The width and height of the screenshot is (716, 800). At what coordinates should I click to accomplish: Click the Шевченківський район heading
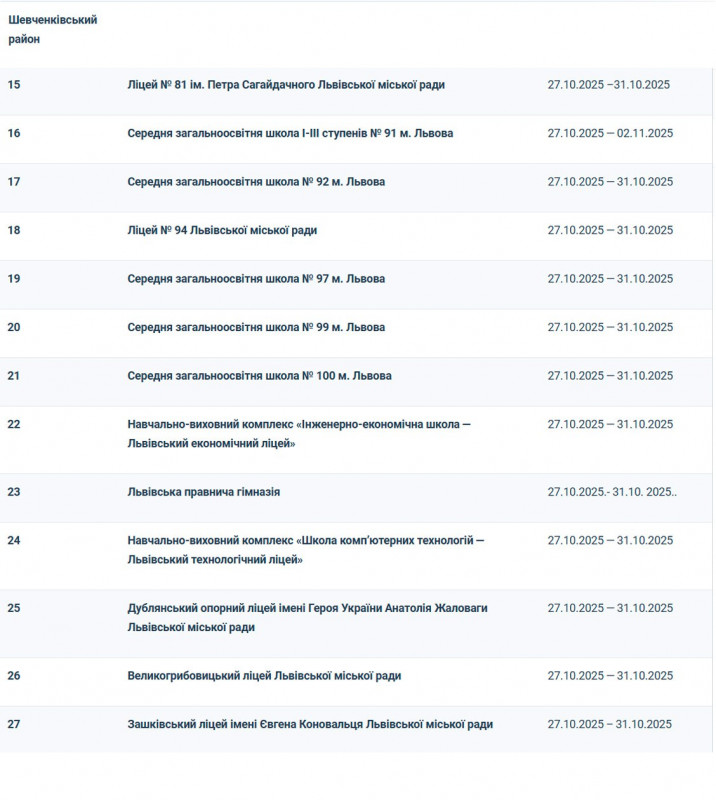click(52, 29)
